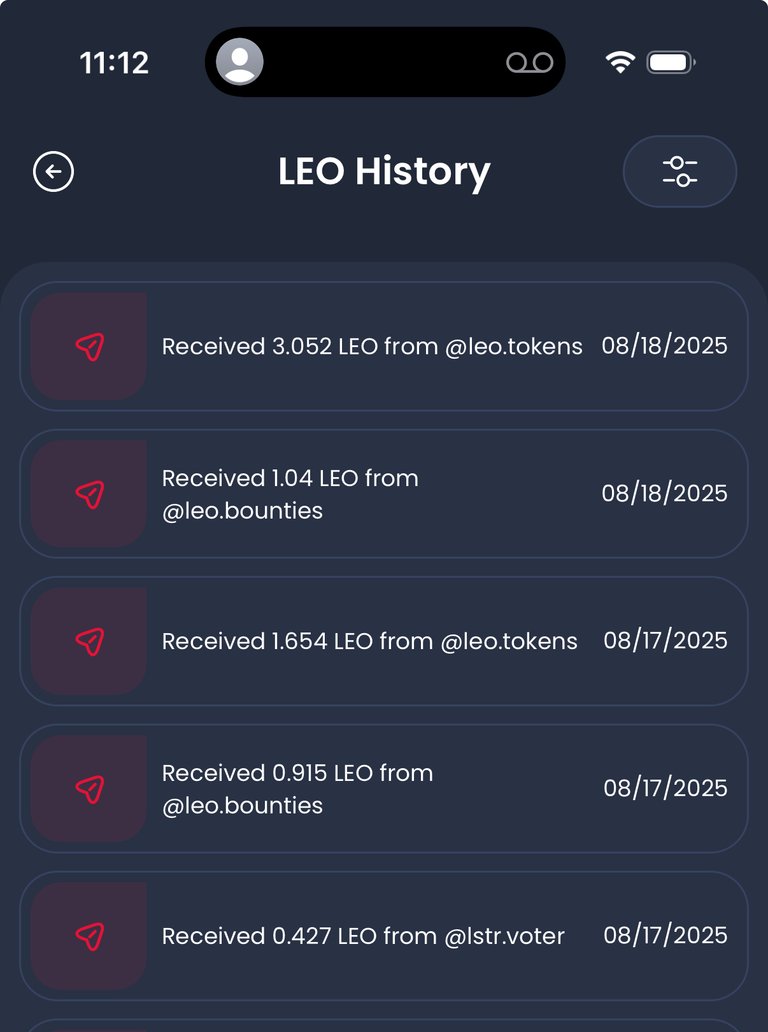768x1032 pixels.
Task: Open 'Received 0.427 LEO from @lstr.voter' entry
Action: point(384,936)
